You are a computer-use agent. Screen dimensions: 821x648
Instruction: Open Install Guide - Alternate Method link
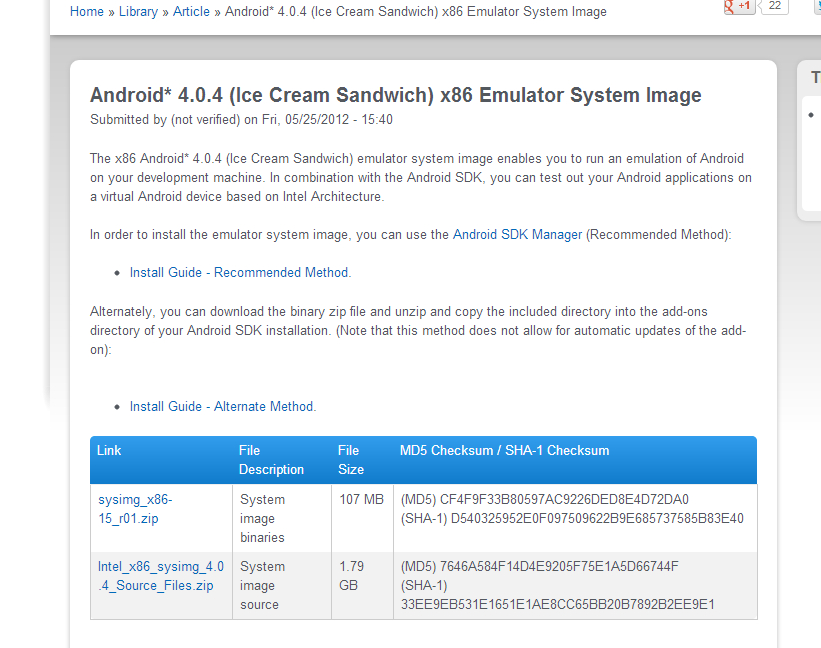tap(223, 407)
